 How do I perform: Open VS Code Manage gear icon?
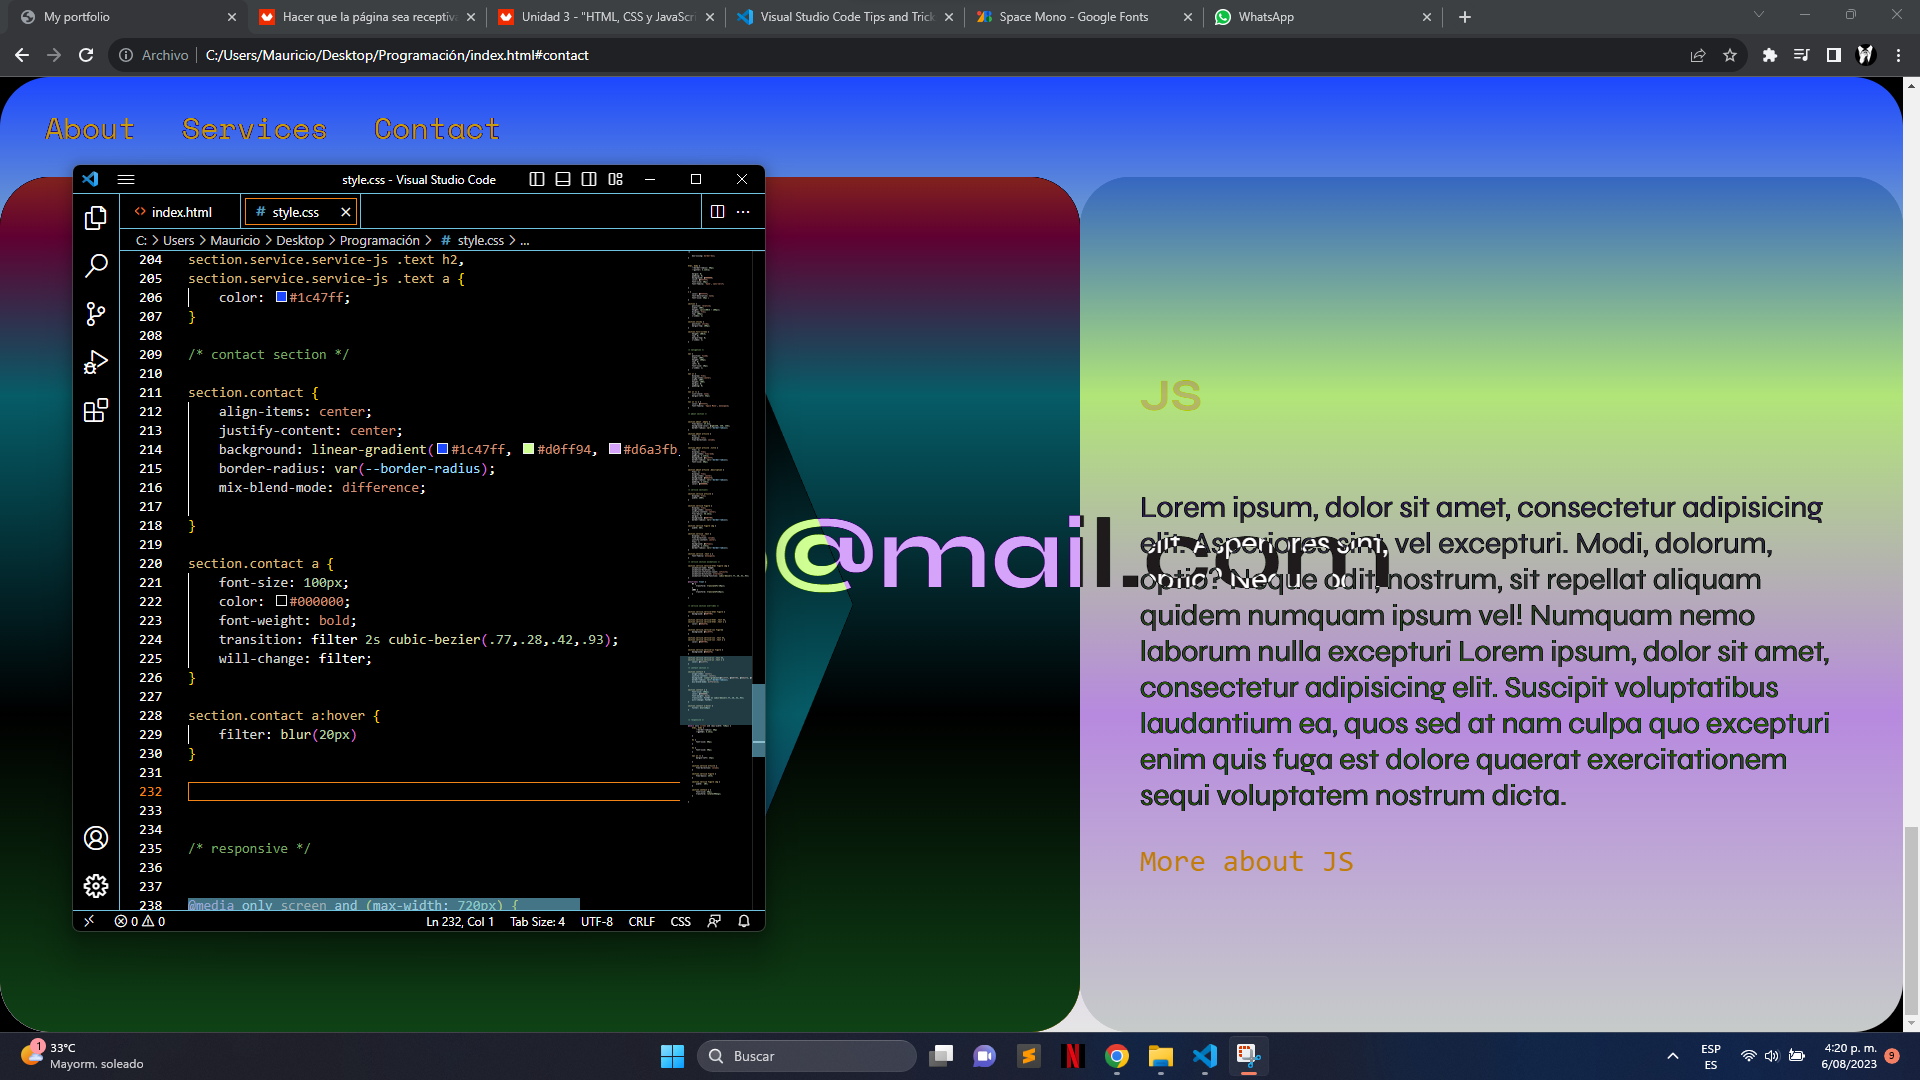point(96,886)
